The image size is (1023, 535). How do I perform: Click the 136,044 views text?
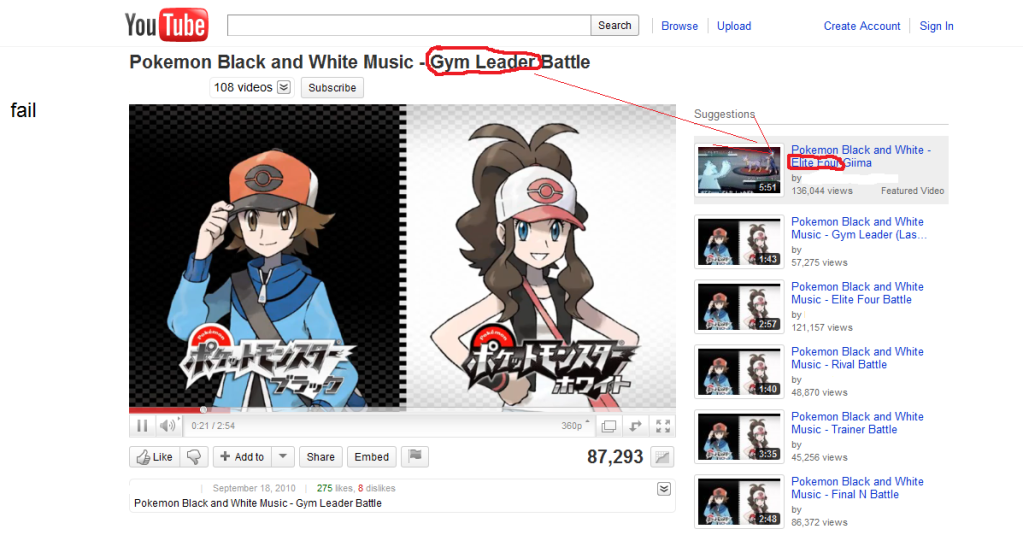pos(822,191)
